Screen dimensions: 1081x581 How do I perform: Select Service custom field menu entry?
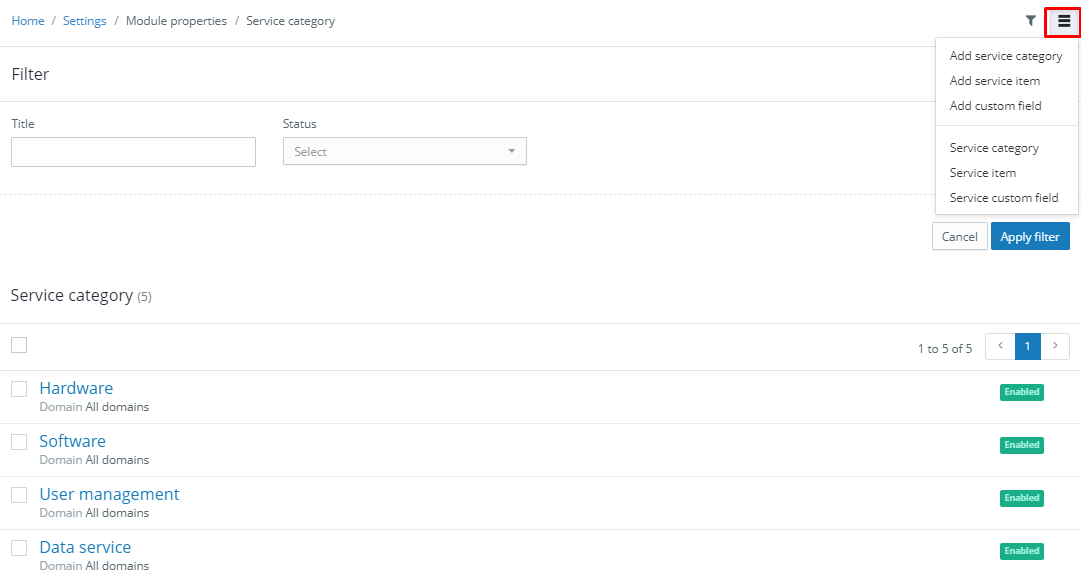pos(1004,198)
